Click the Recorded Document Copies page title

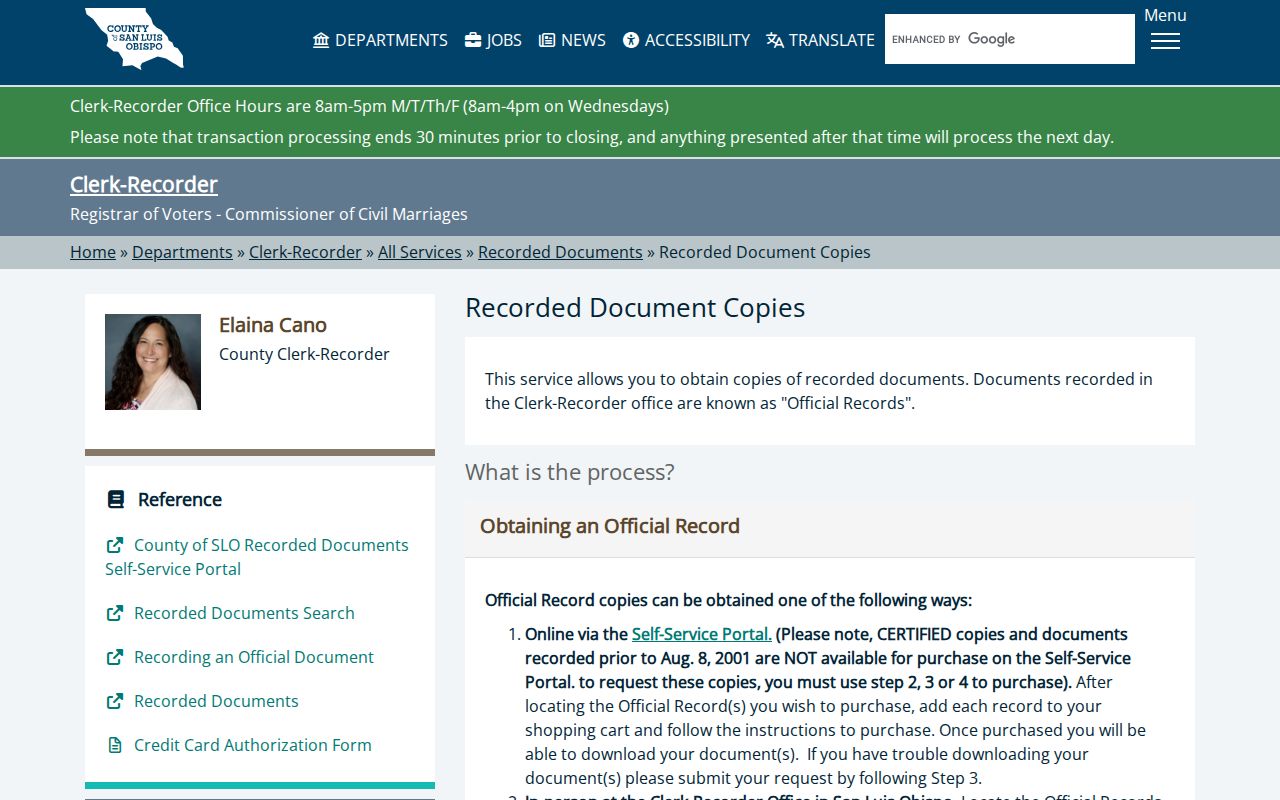click(x=635, y=308)
